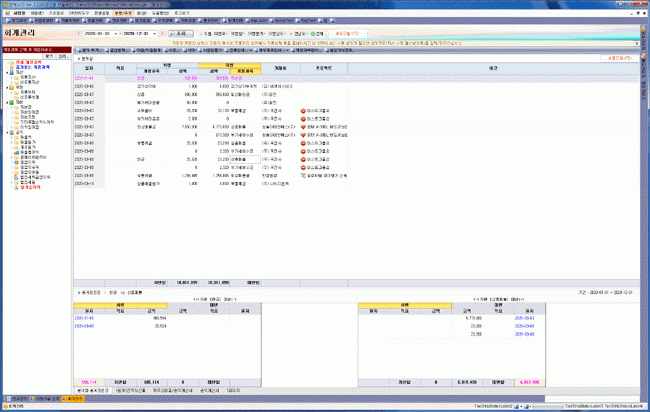Click the 법인세차감전이익 icon in the tree
The height and width of the screenshot is (412, 650).
pos(17,177)
